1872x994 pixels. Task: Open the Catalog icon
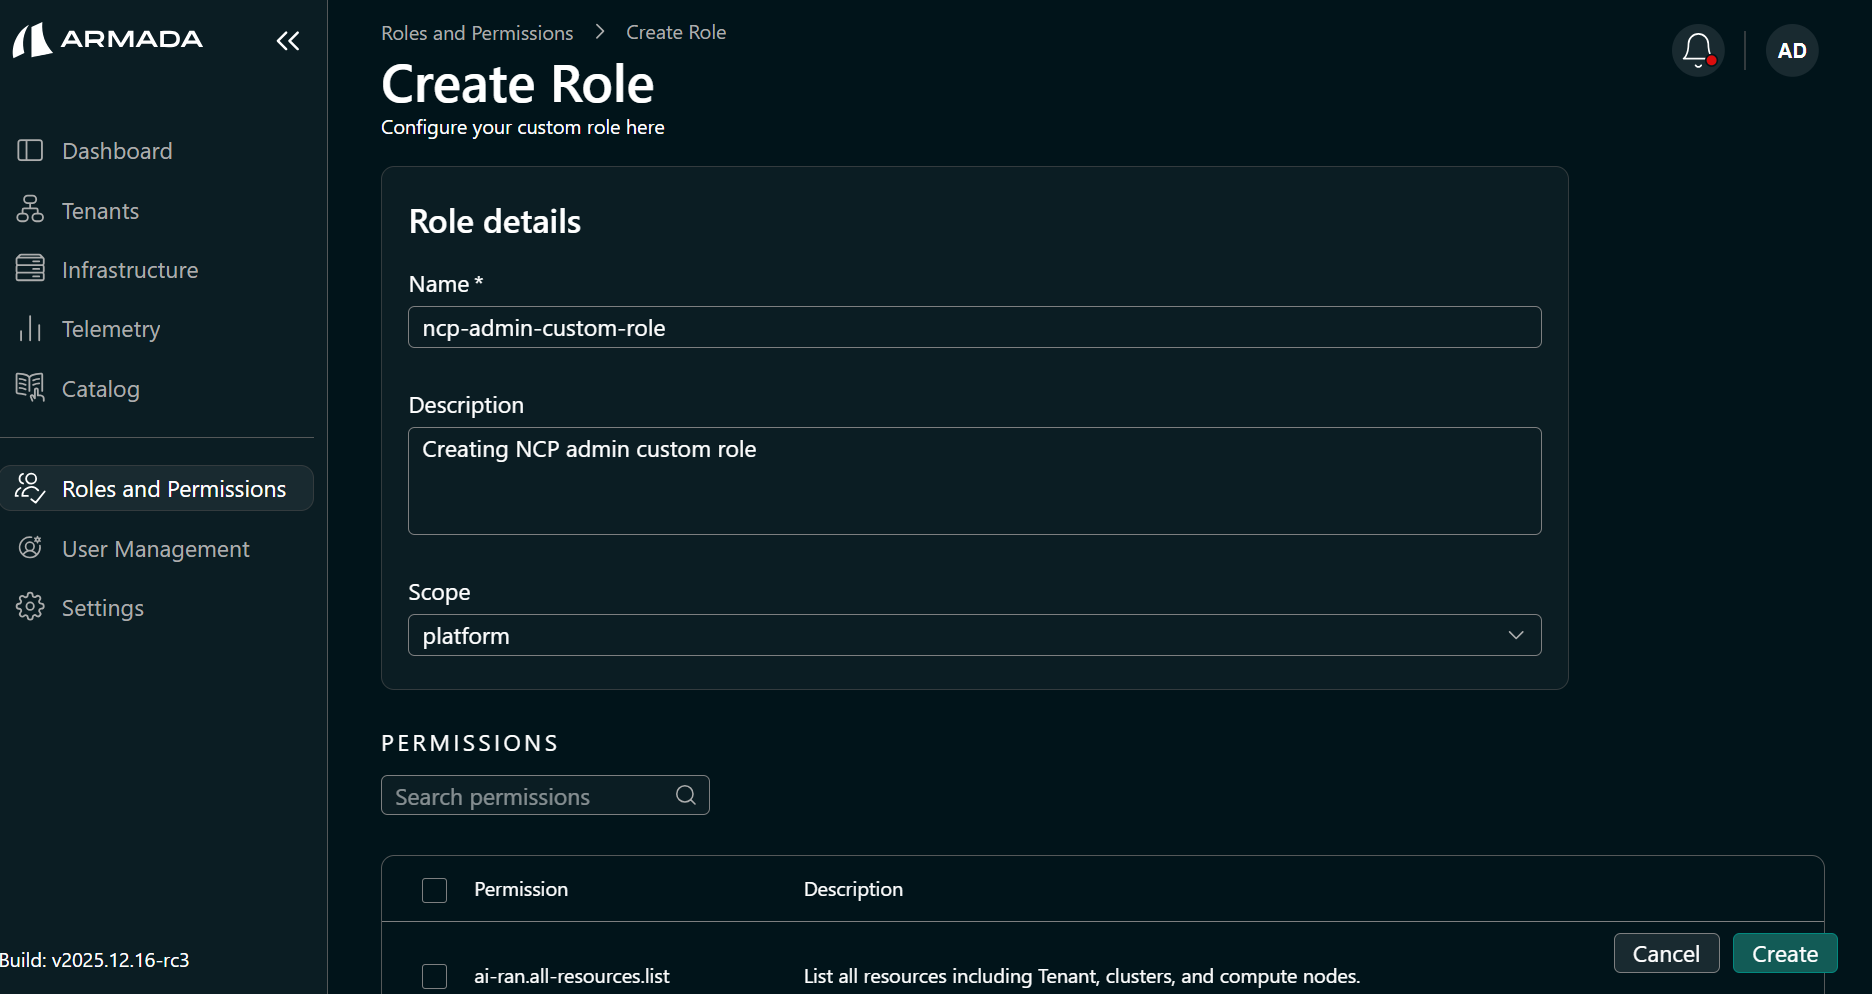coord(31,388)
